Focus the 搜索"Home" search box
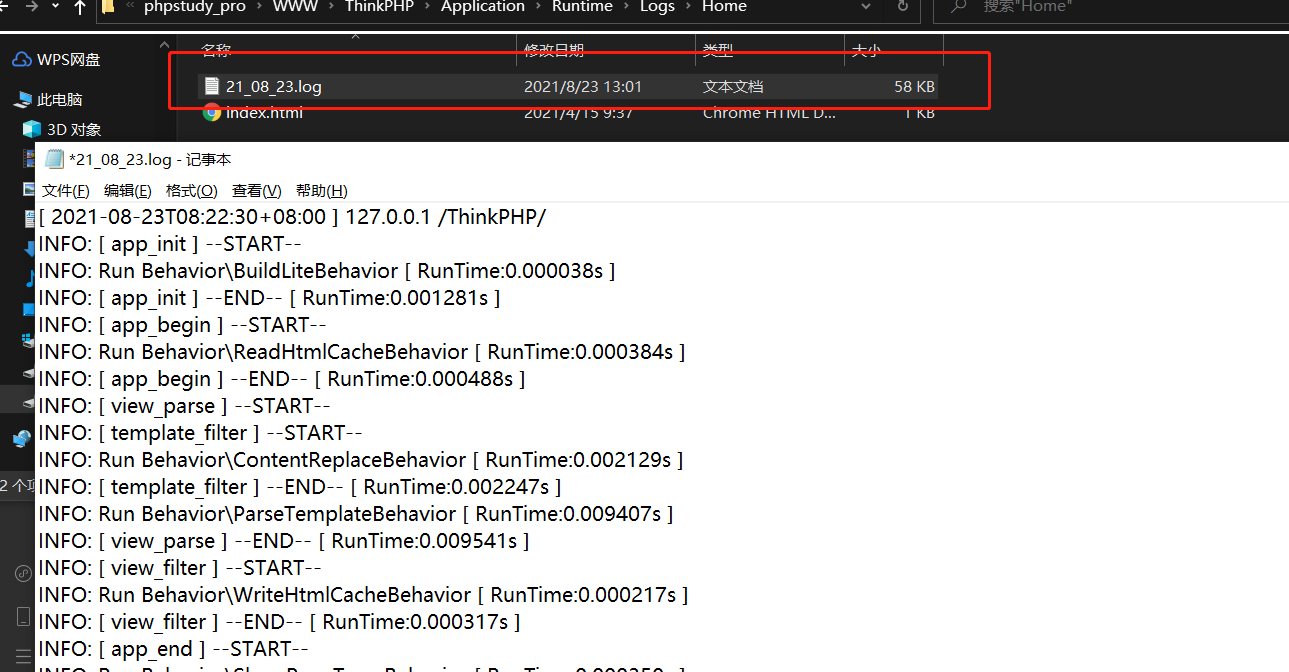The width and height of the screenshot is (1289, 672). [x=1110, y=6]
